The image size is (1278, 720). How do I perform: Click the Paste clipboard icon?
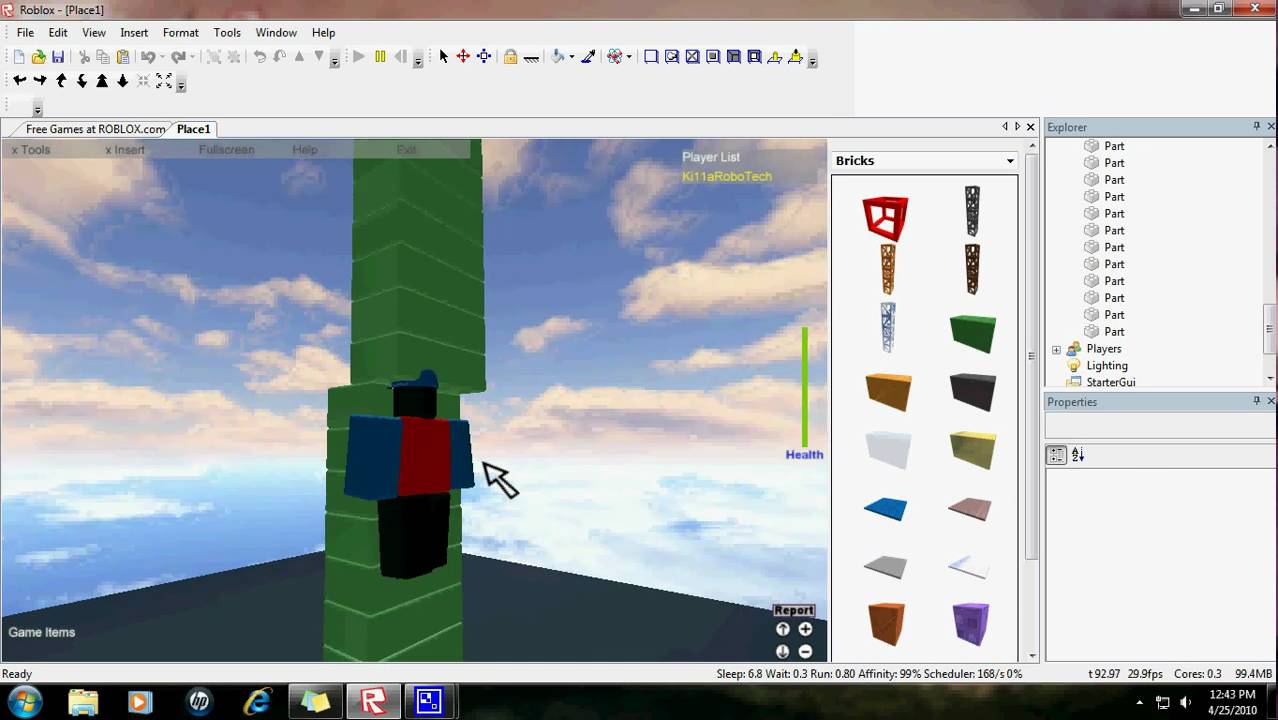tap(123, 57)
